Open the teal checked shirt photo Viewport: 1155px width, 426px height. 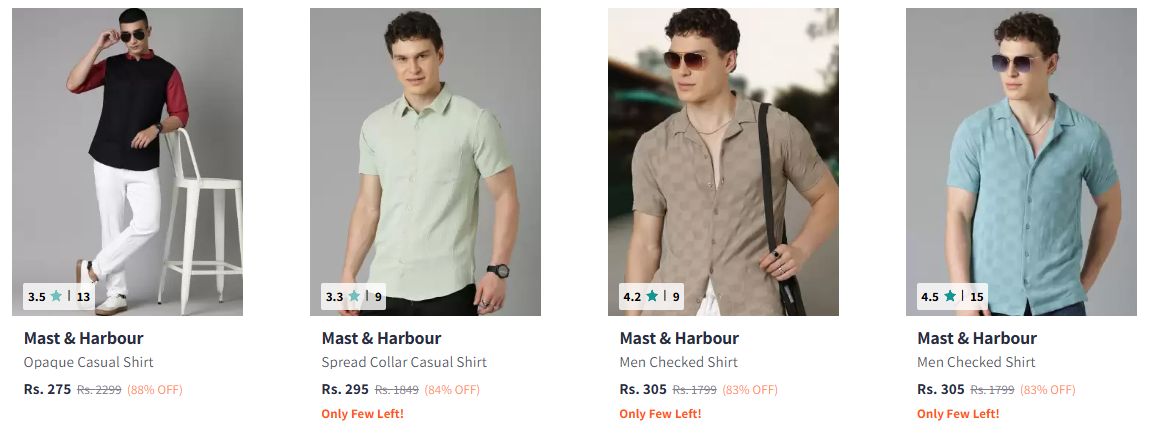click(x=1021, y=162)
